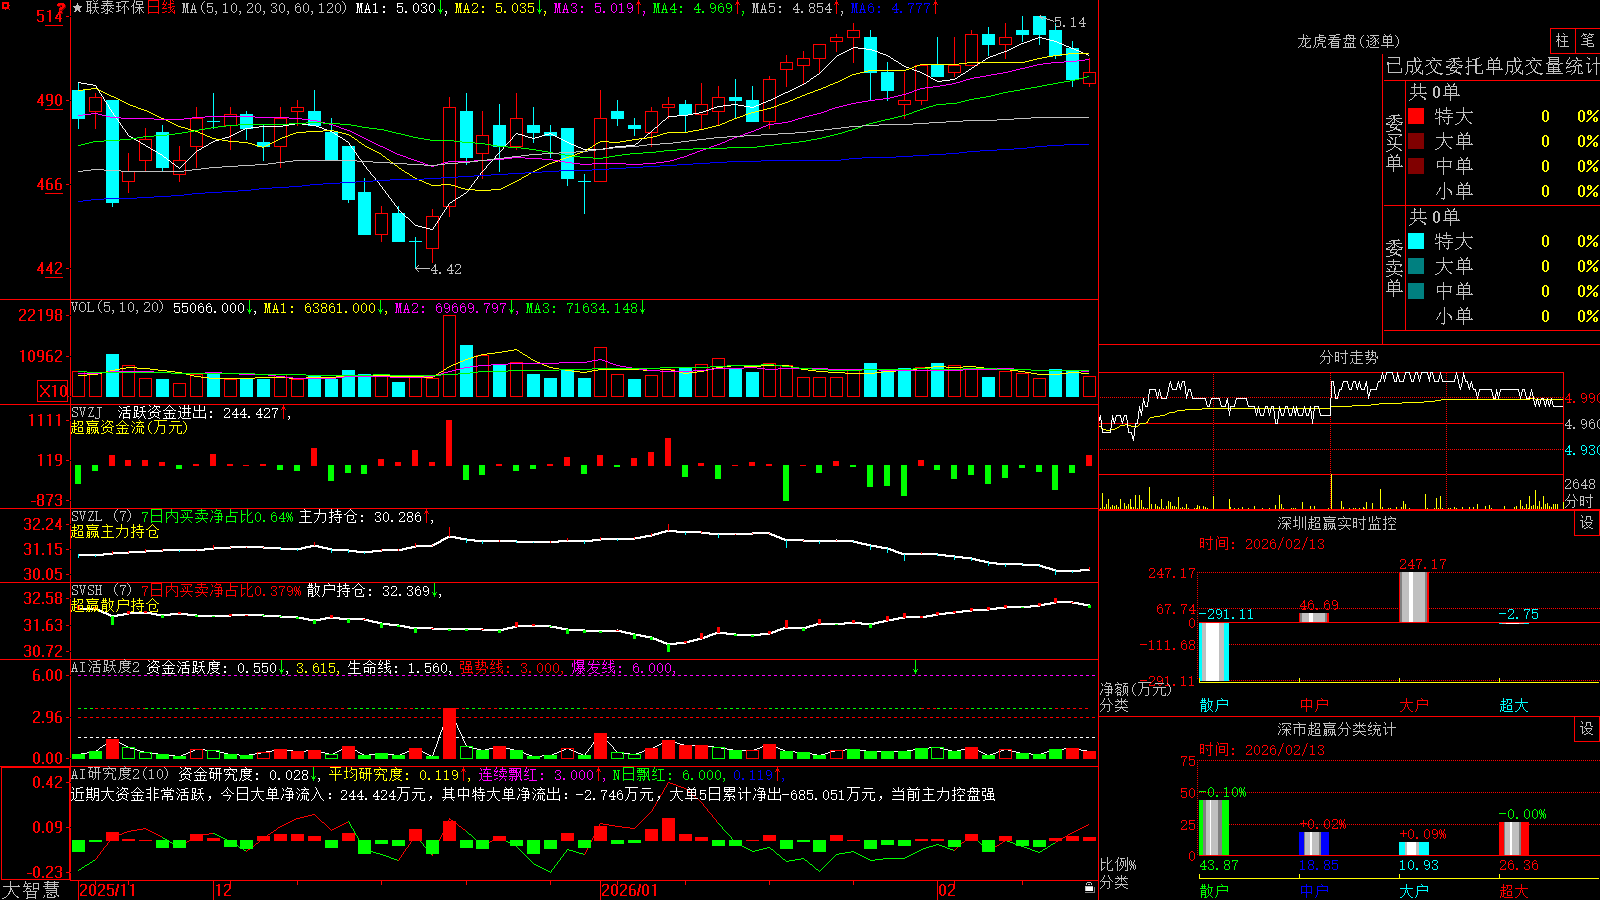Select the teal 大单 sell-order square

pyautogui.click(x=1416, y=266)
